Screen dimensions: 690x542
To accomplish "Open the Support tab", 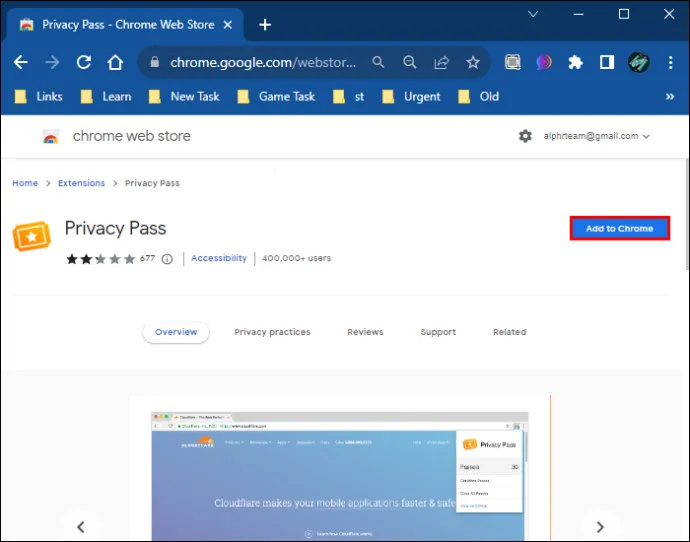I will click(x=438, y=332).
